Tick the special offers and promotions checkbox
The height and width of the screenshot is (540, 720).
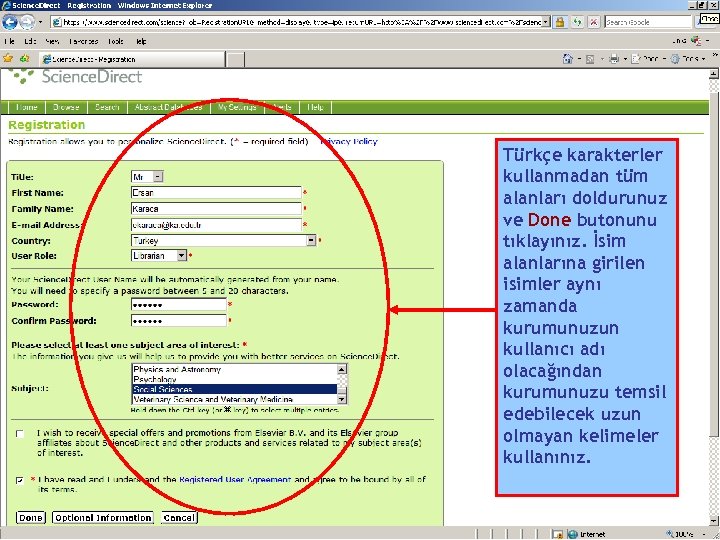20,434
